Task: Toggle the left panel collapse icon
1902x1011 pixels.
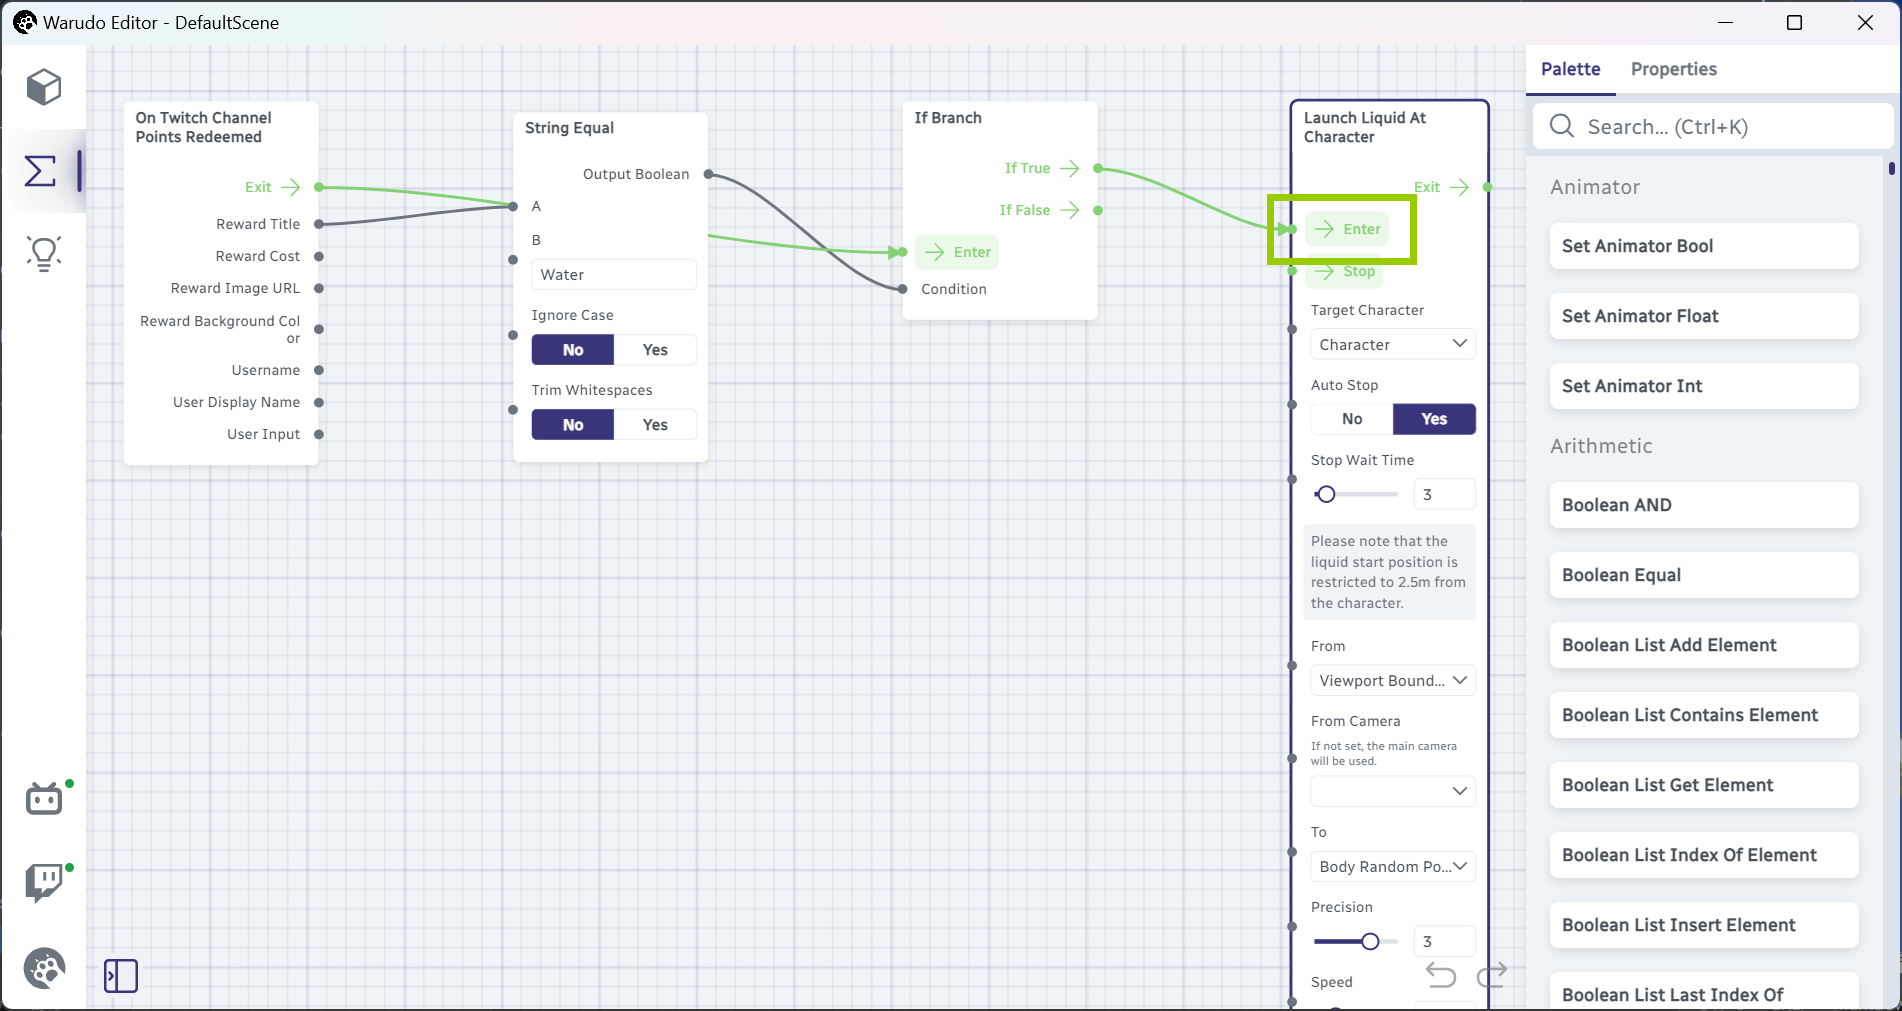Action: (x=121, y=976)
